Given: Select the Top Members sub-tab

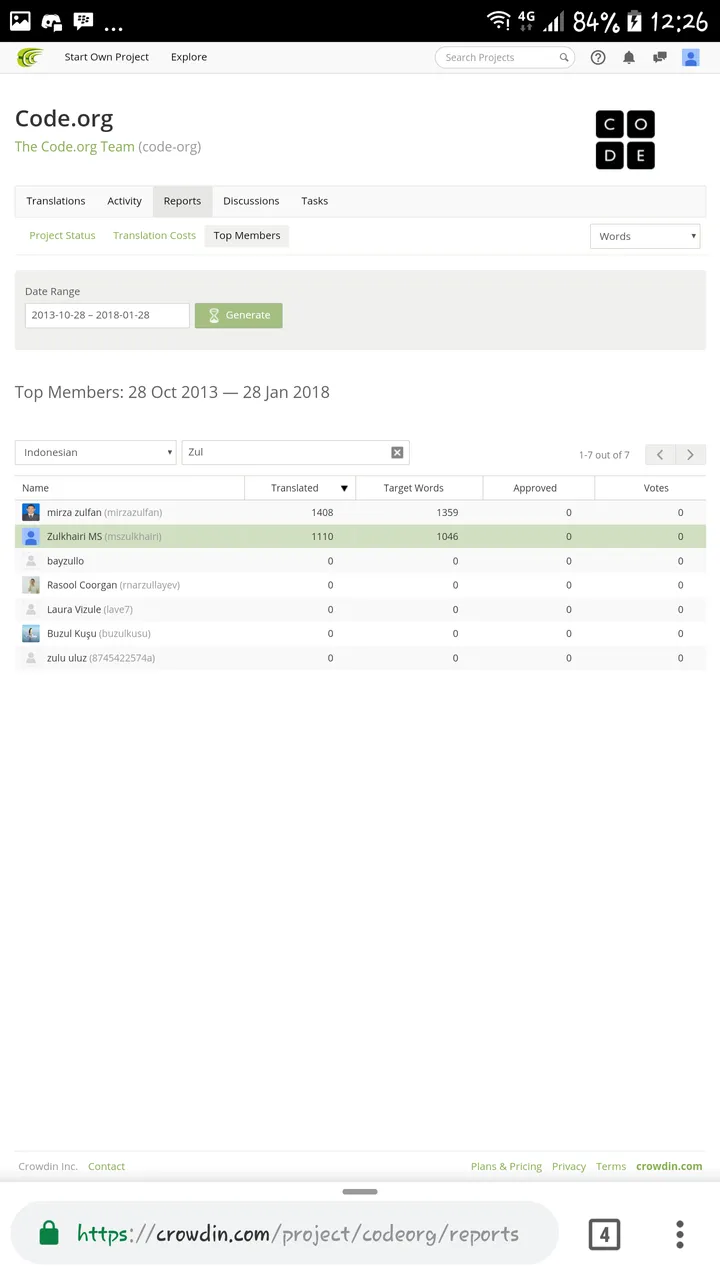Looking at the screenshot, I should [x=247, y=236].
